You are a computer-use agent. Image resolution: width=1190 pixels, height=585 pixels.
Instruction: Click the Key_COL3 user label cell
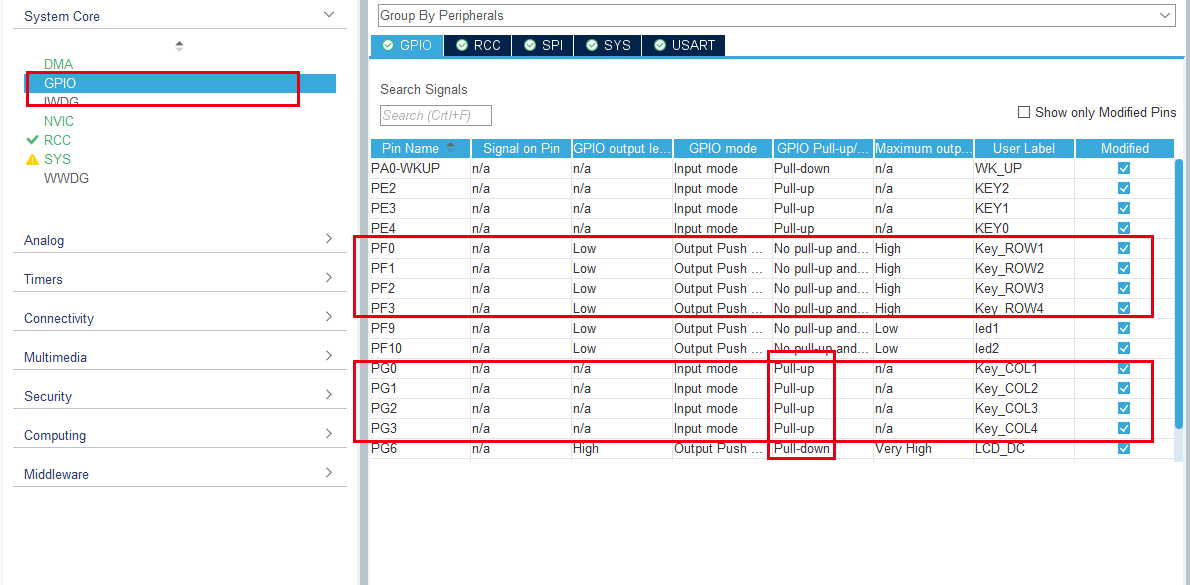(x=1024, y=408)
